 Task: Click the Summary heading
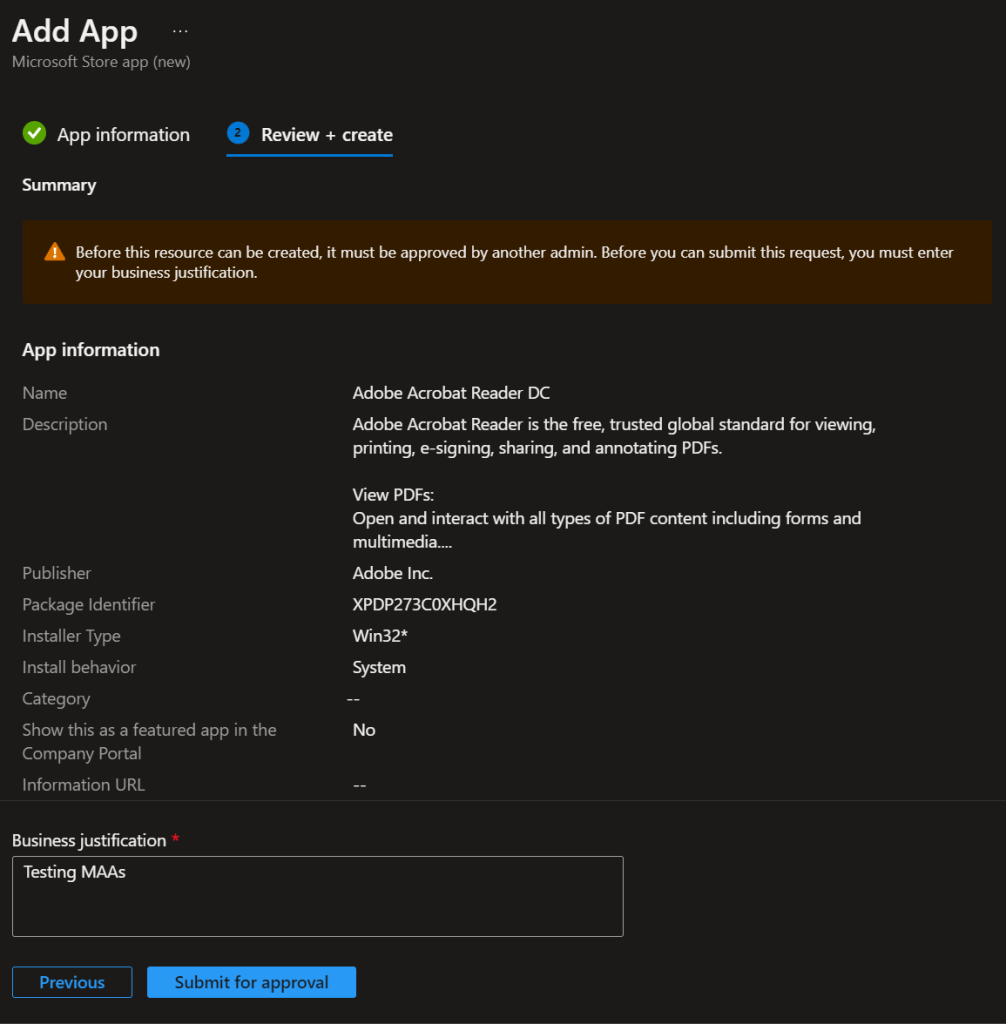(59, 185)
